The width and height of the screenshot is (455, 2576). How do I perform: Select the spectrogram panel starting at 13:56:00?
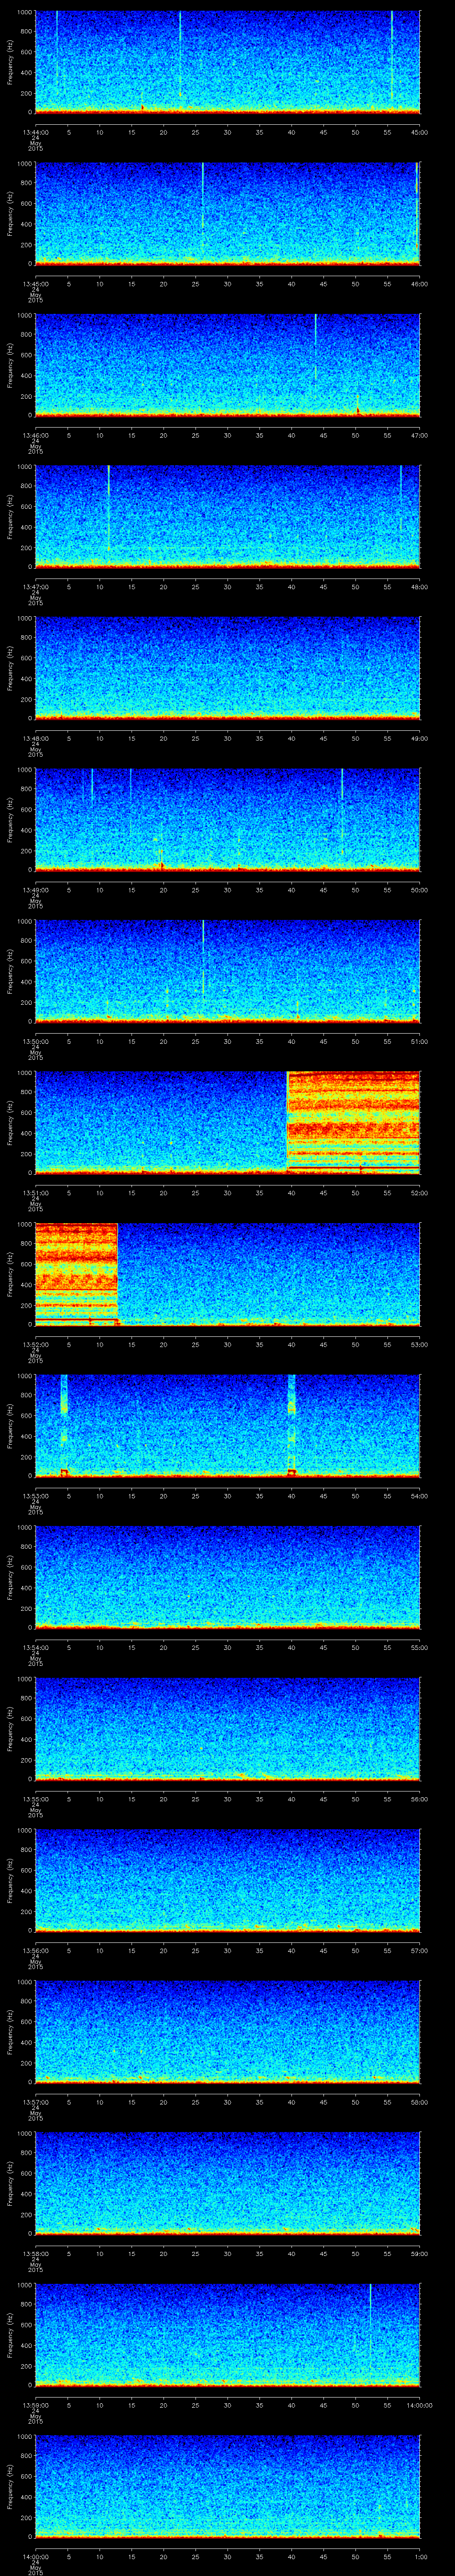coord(227,1880)
